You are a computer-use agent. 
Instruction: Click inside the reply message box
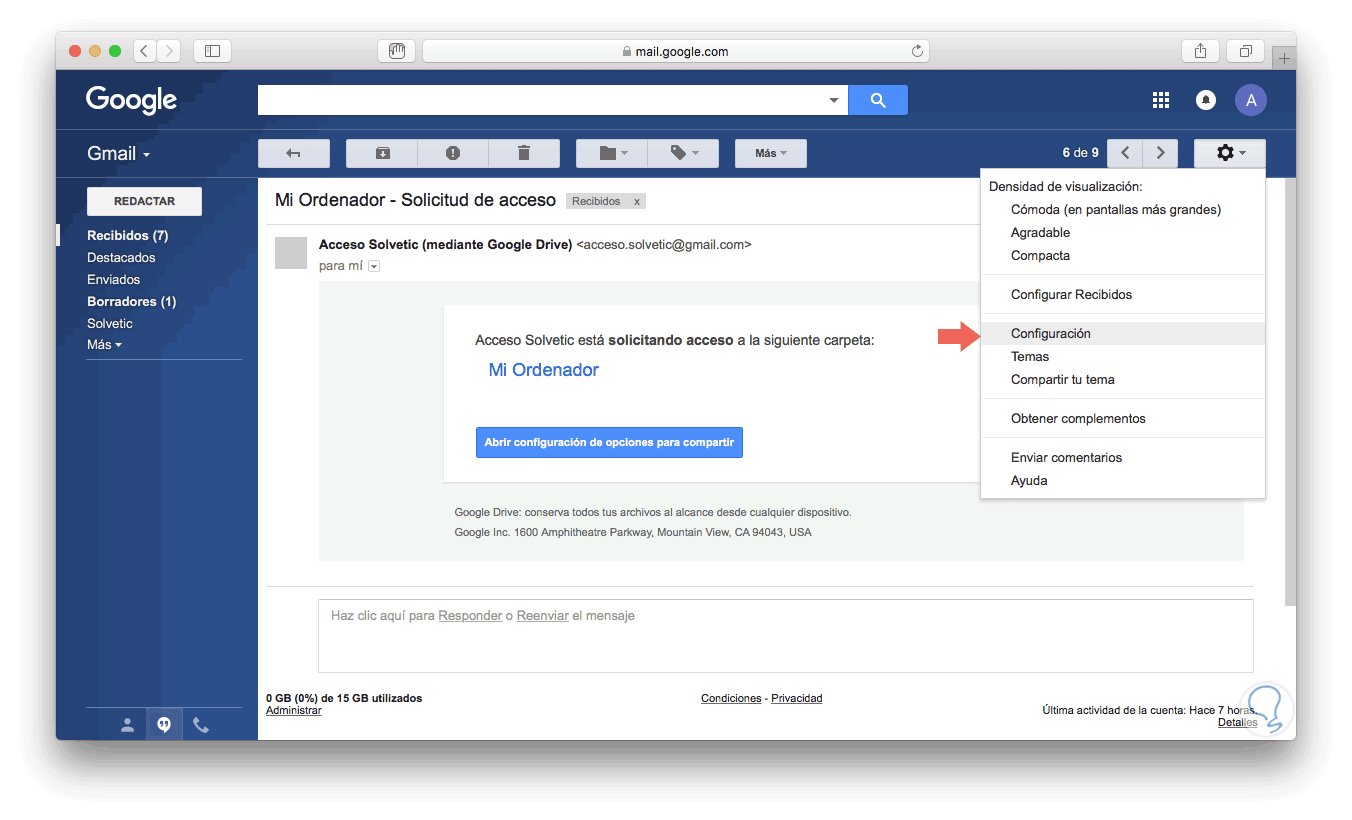(785, 636)
